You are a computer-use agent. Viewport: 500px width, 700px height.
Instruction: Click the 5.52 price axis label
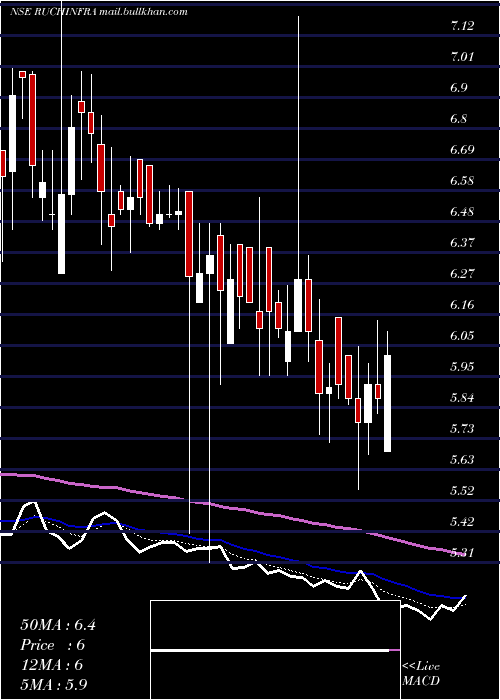[462, 492]
